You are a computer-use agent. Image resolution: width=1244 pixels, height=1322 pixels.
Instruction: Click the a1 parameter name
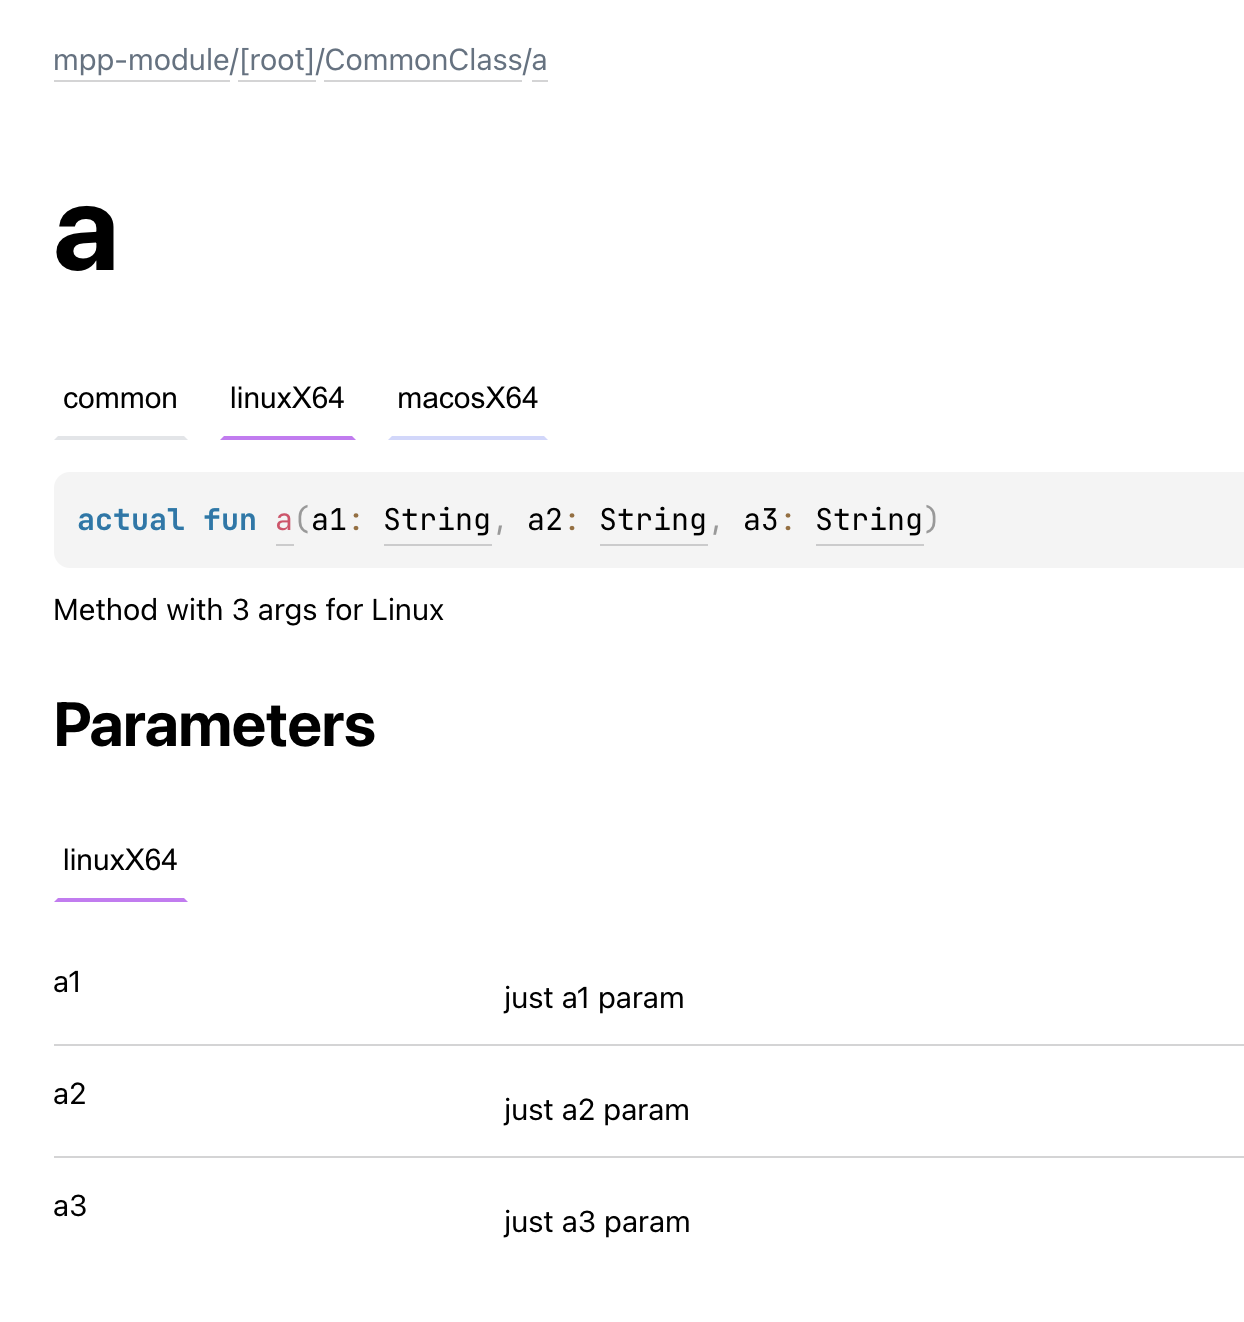click(x=68, y=982)
